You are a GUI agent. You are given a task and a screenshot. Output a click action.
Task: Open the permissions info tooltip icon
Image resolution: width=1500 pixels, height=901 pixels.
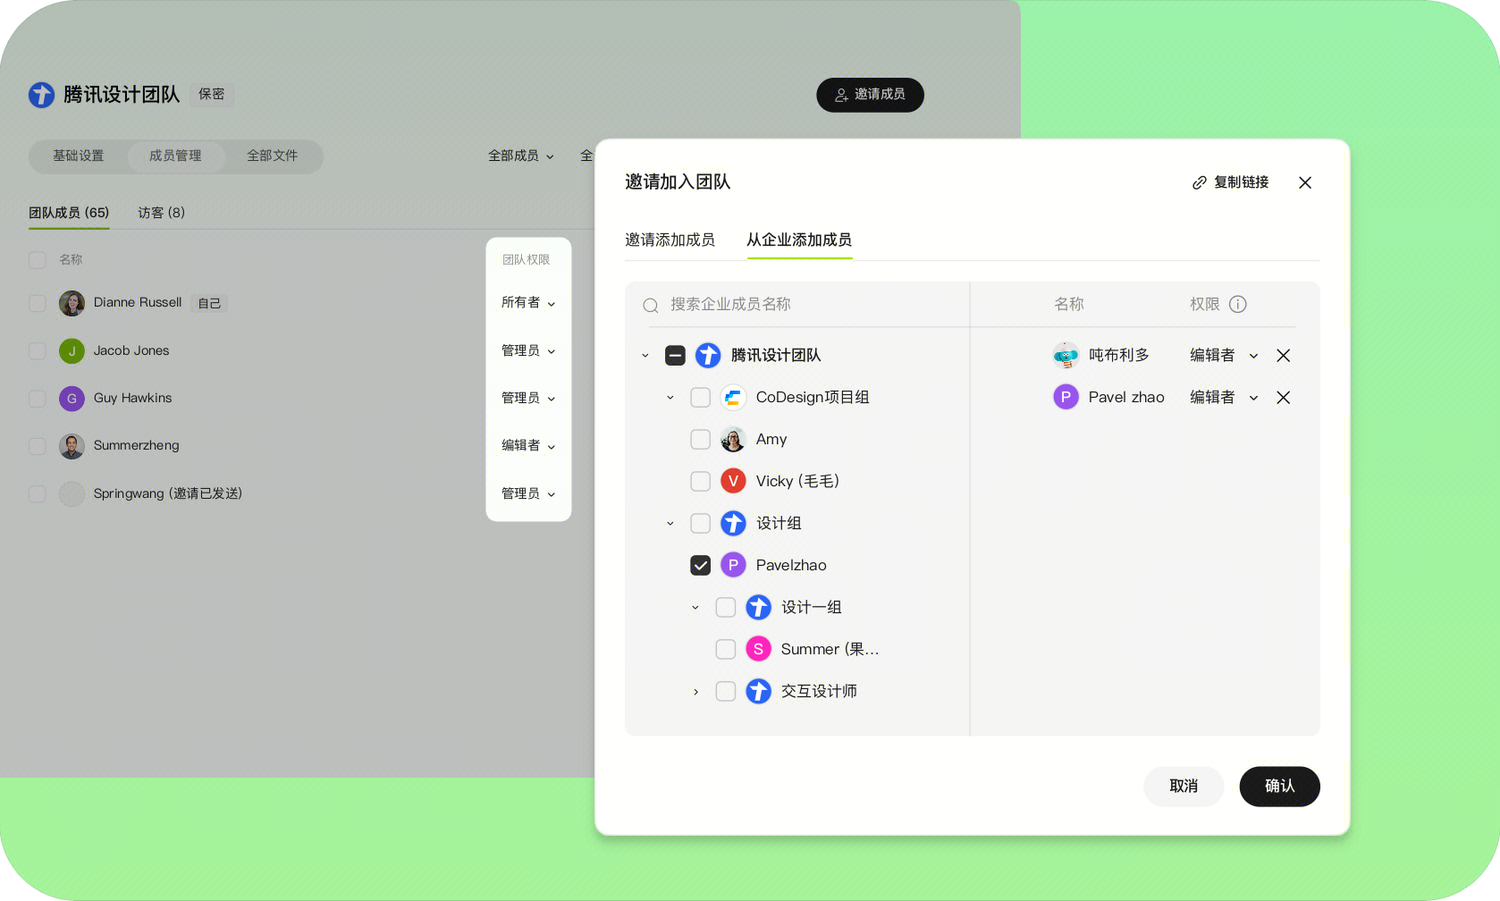click(1240, 304)
